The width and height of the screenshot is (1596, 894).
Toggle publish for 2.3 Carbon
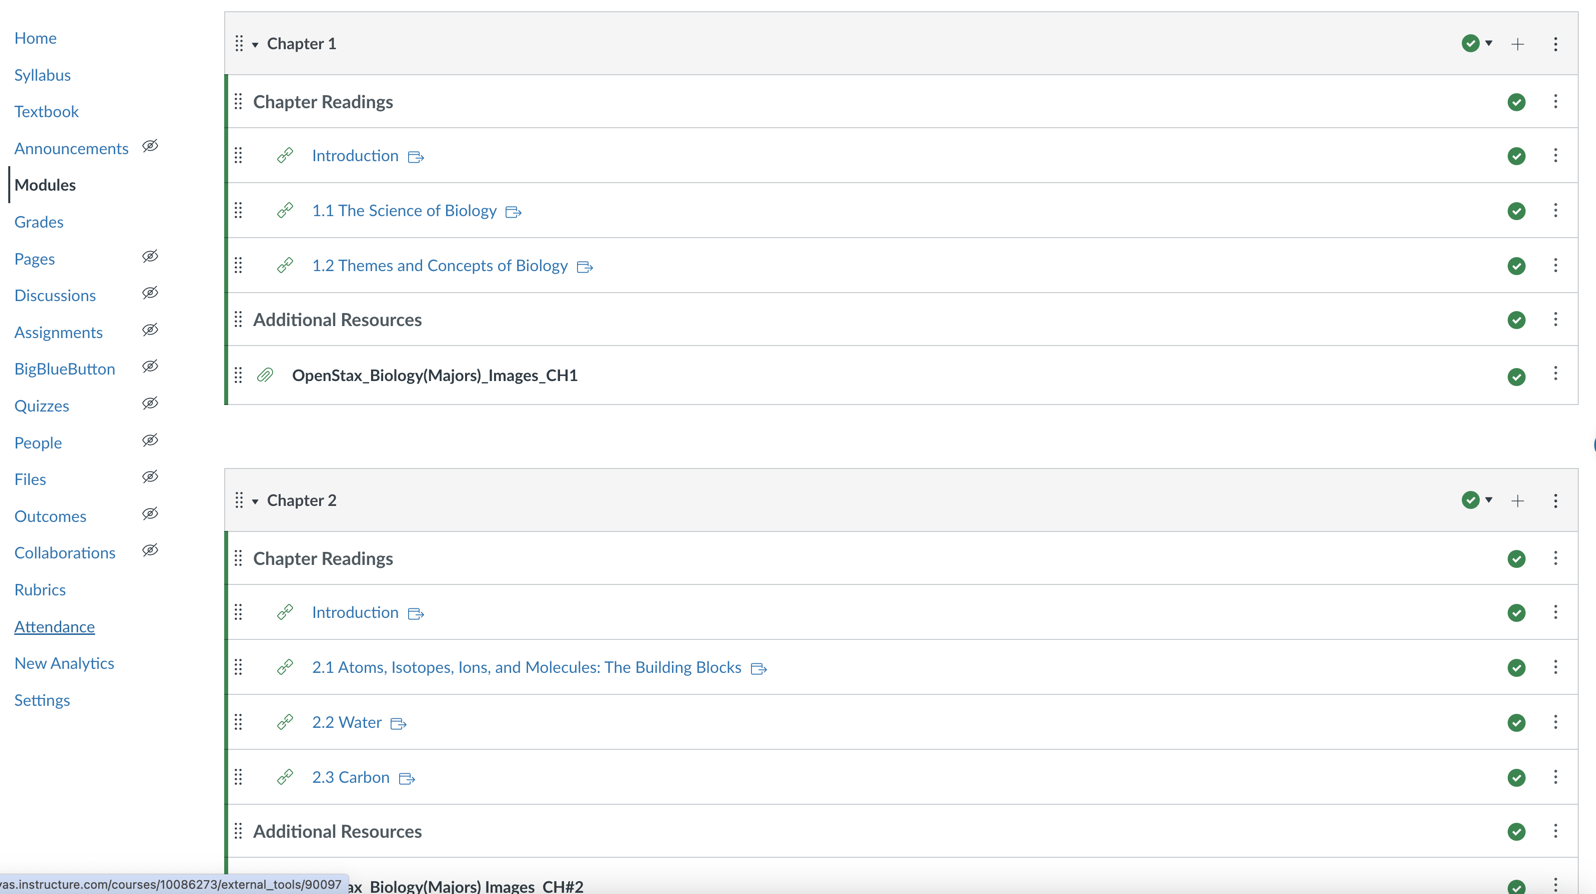(x=1517, y=778)
